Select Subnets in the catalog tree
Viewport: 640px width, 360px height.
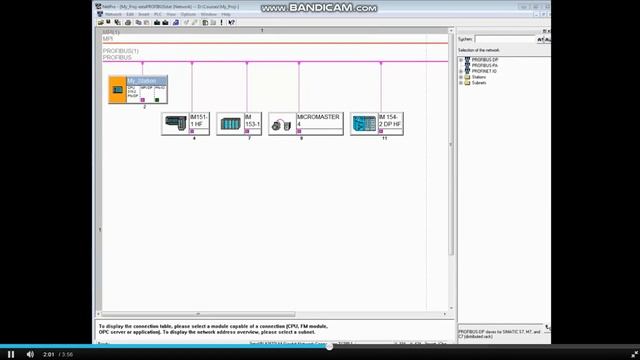point(479,83)
